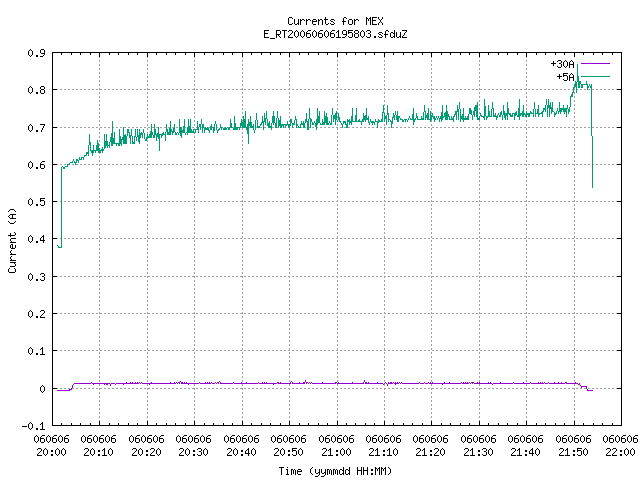This screenshot has width=640, height=480.
Task: Click y-axis tick label 0.4
Action: pos(36,239)
